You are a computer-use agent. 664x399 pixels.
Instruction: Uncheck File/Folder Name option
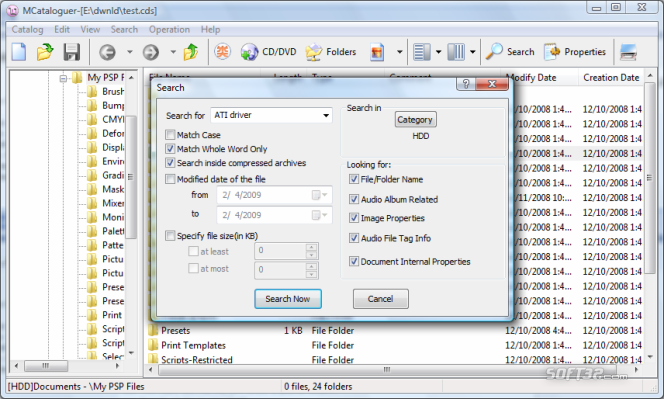(x=354, y=179)
